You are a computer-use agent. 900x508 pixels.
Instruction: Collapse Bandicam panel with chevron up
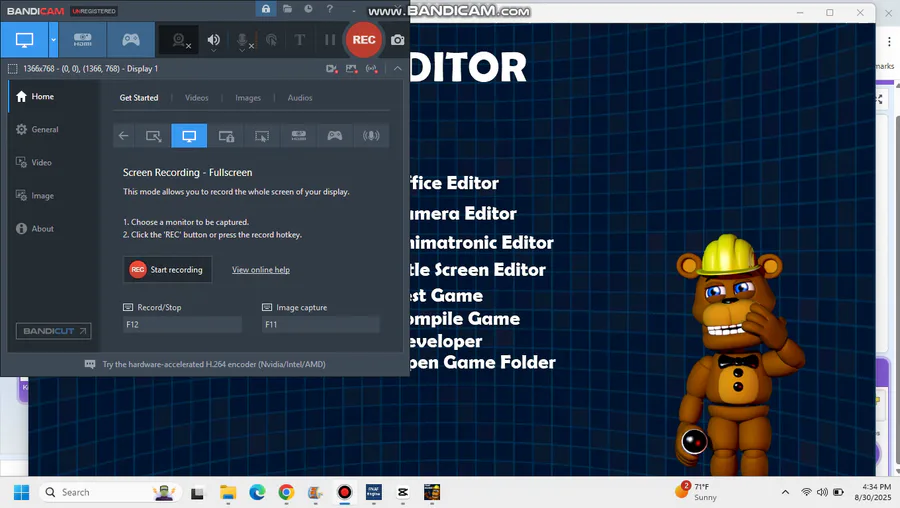[397, 68]
